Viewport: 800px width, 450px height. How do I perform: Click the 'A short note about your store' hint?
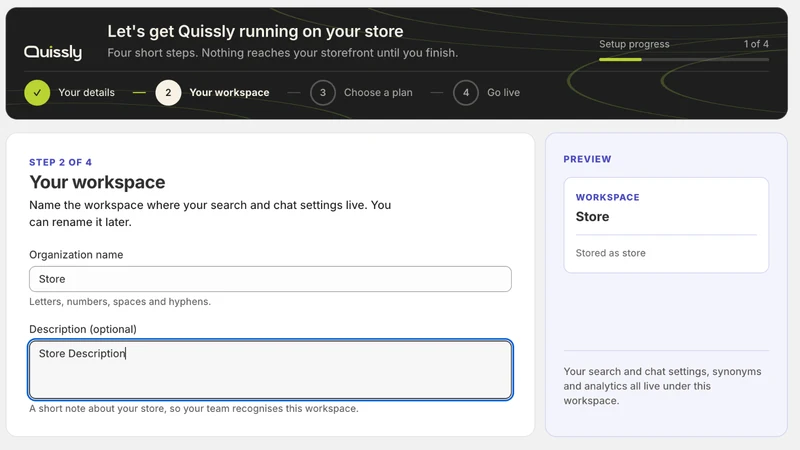coord(194,409)
